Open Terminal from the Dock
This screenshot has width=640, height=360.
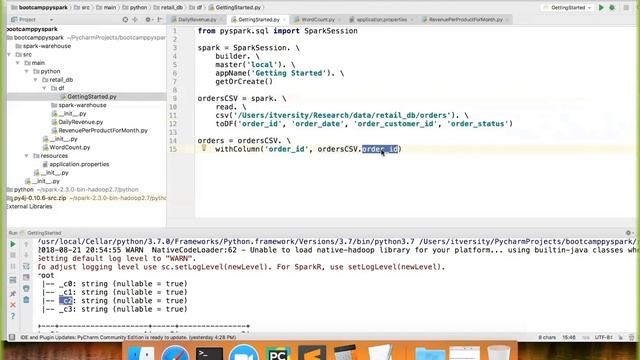(209, 354)
